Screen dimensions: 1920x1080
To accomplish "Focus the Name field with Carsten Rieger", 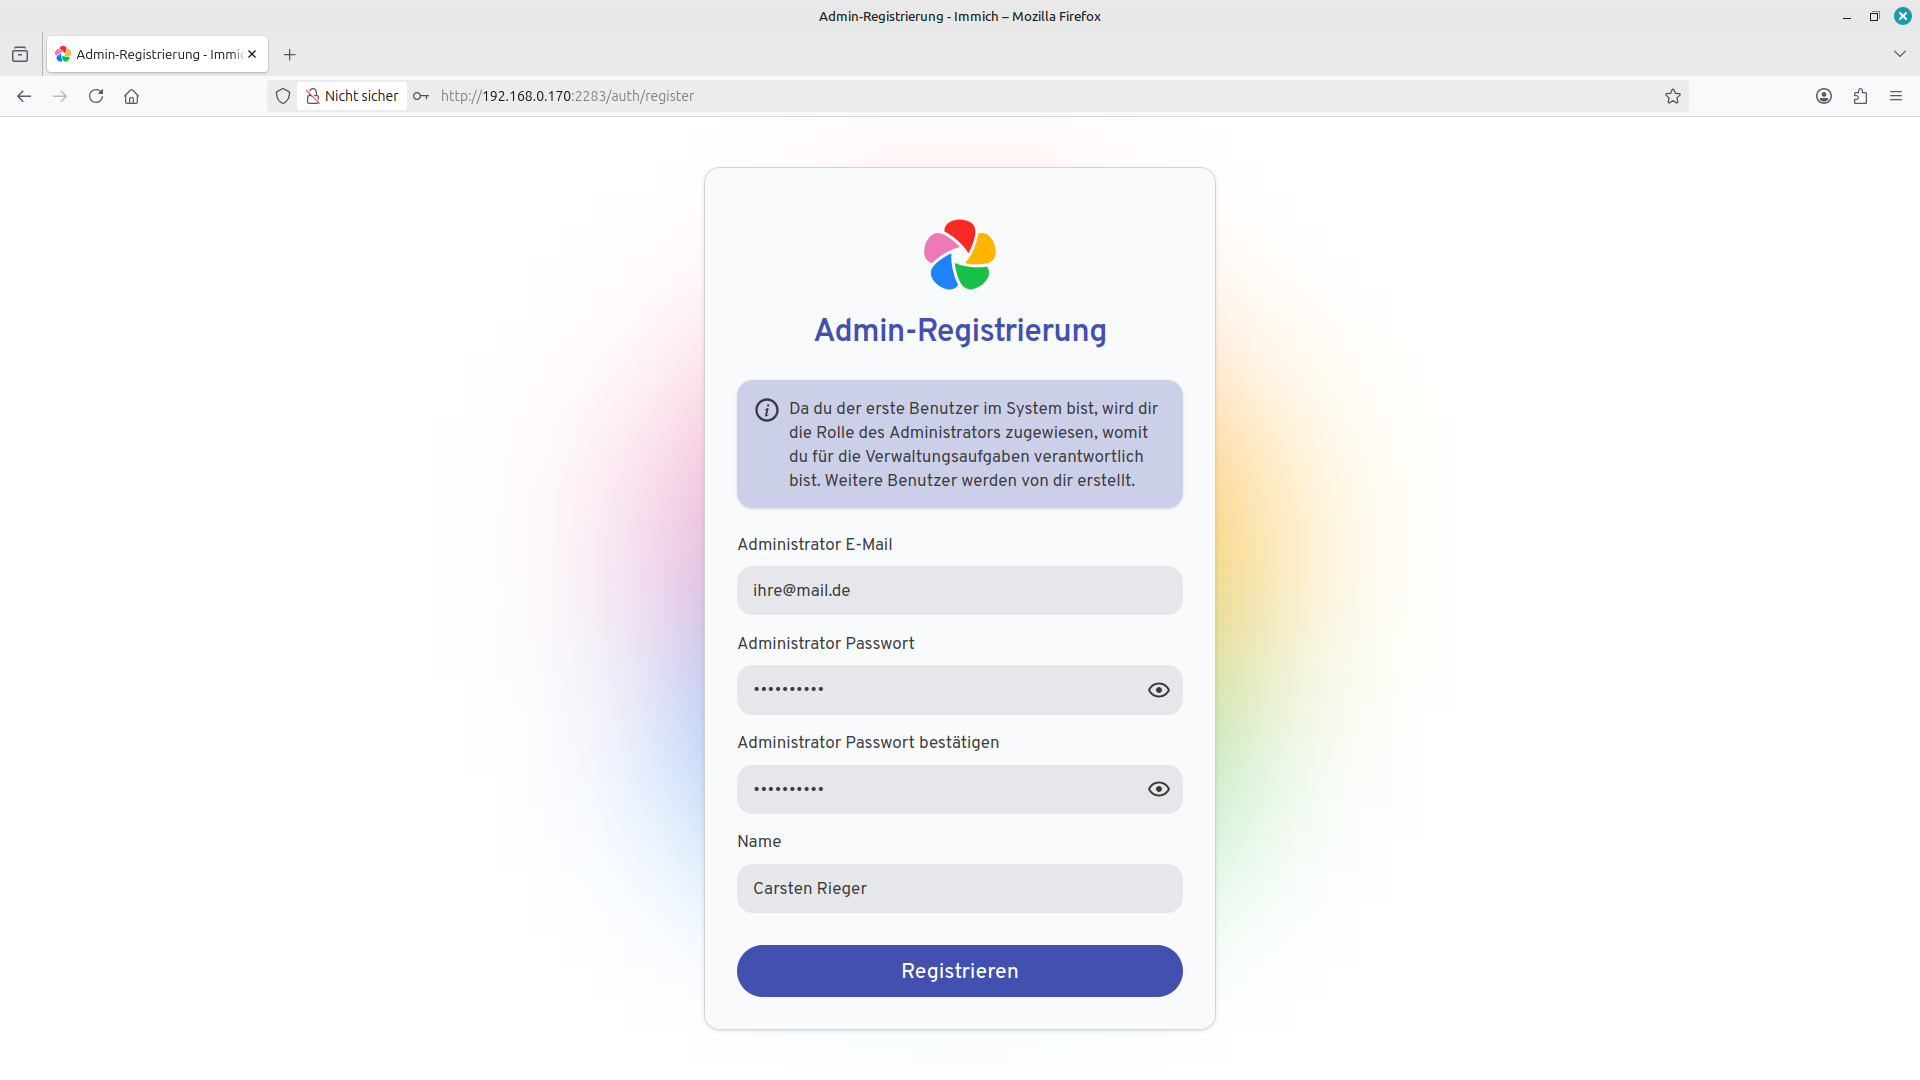I will 960,888.
